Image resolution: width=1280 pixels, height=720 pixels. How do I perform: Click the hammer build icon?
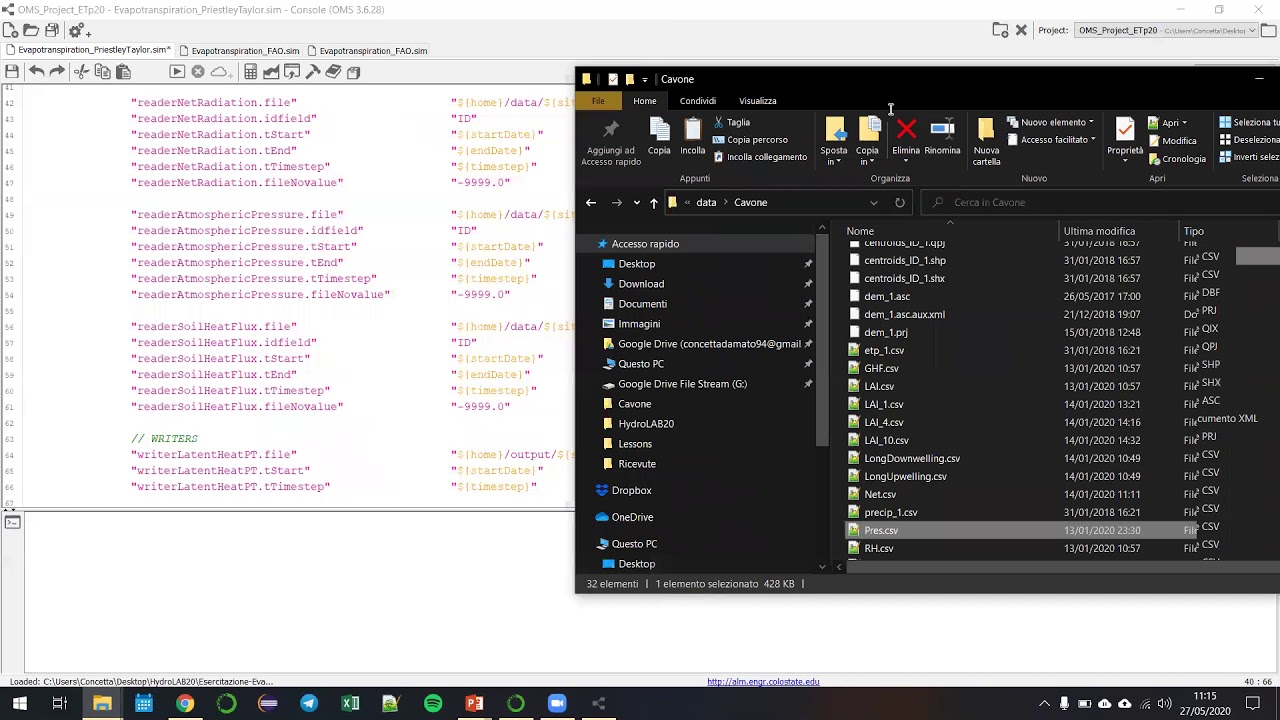[313, 72]
